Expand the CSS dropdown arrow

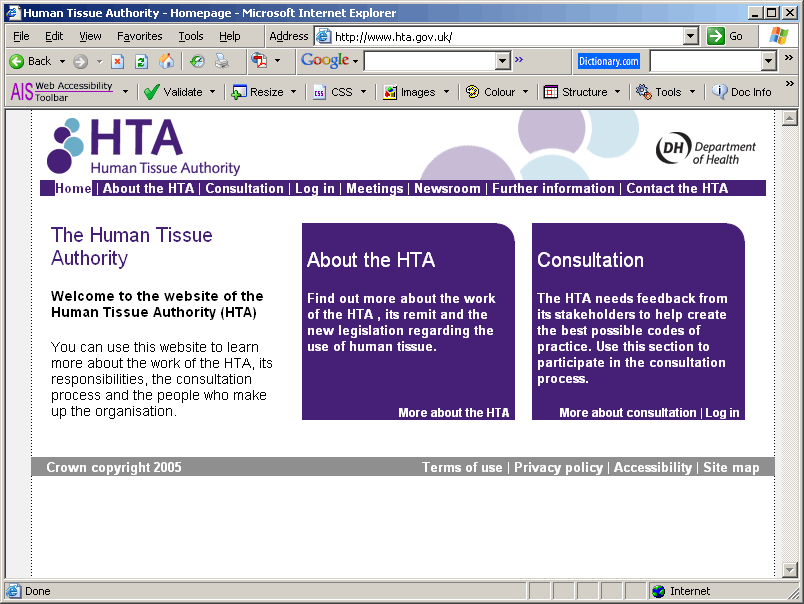click(x=363, y=92)
